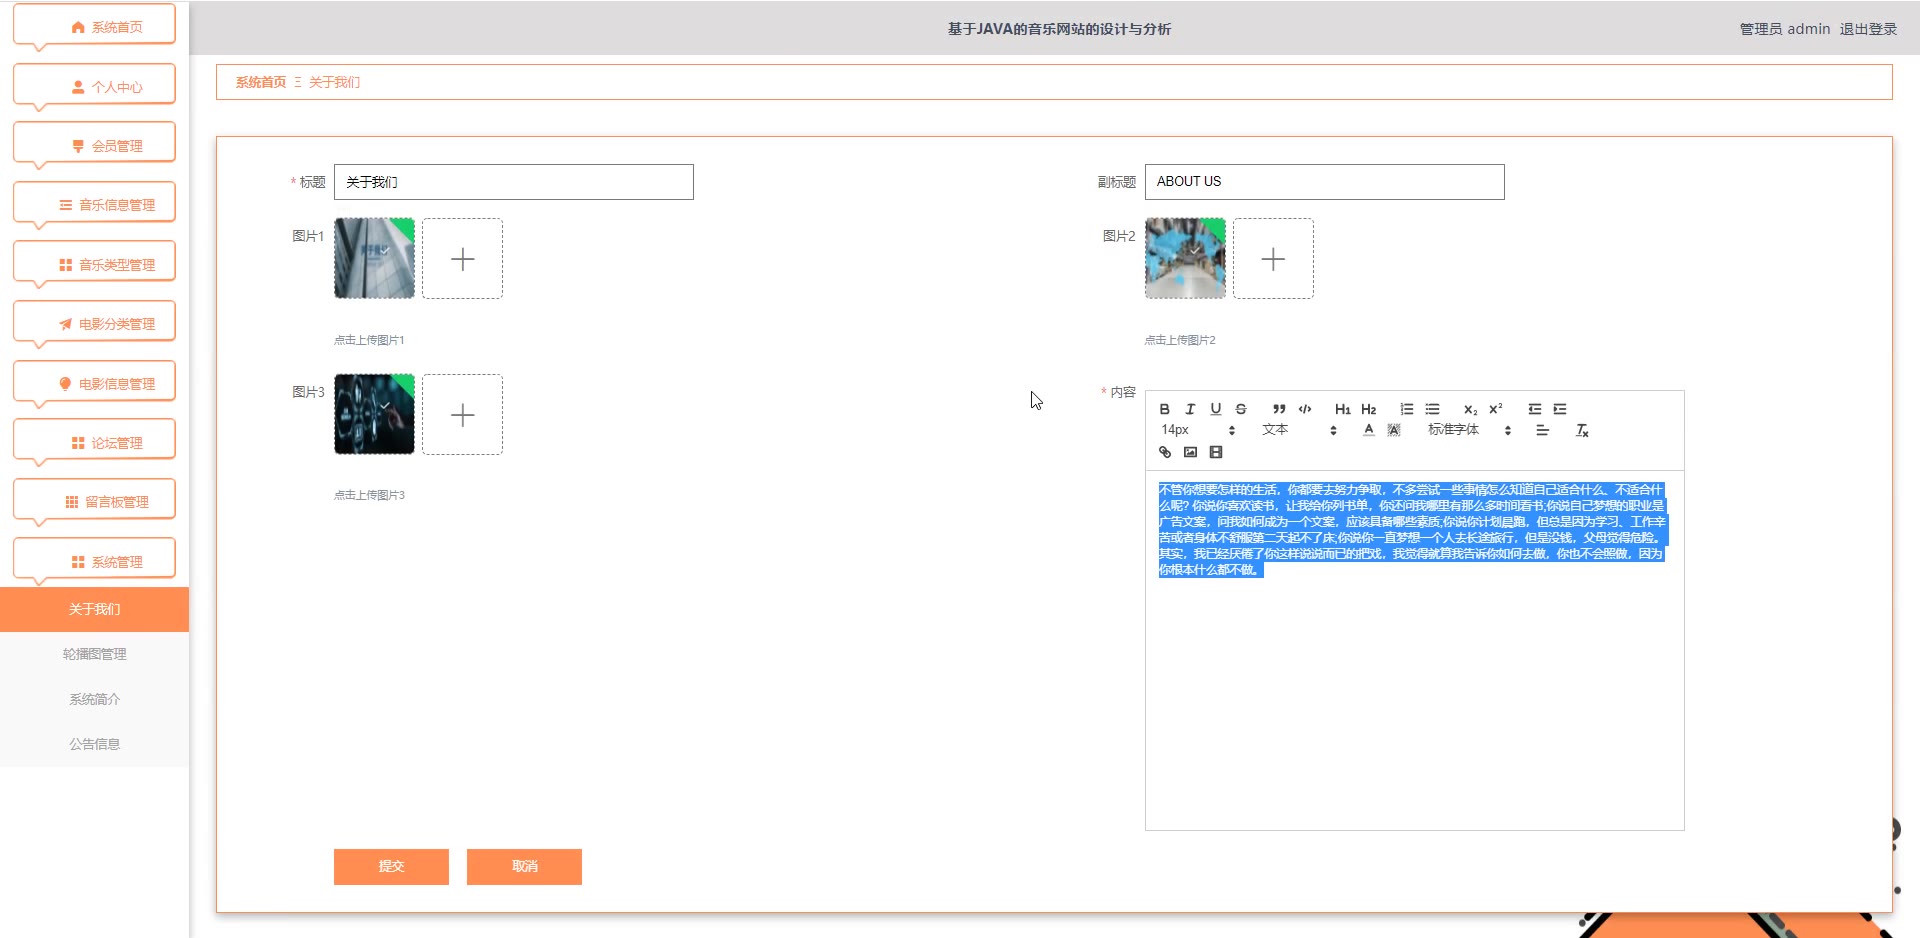
Task: Click the 管理员 admin user label
Action: point(1785,29)
